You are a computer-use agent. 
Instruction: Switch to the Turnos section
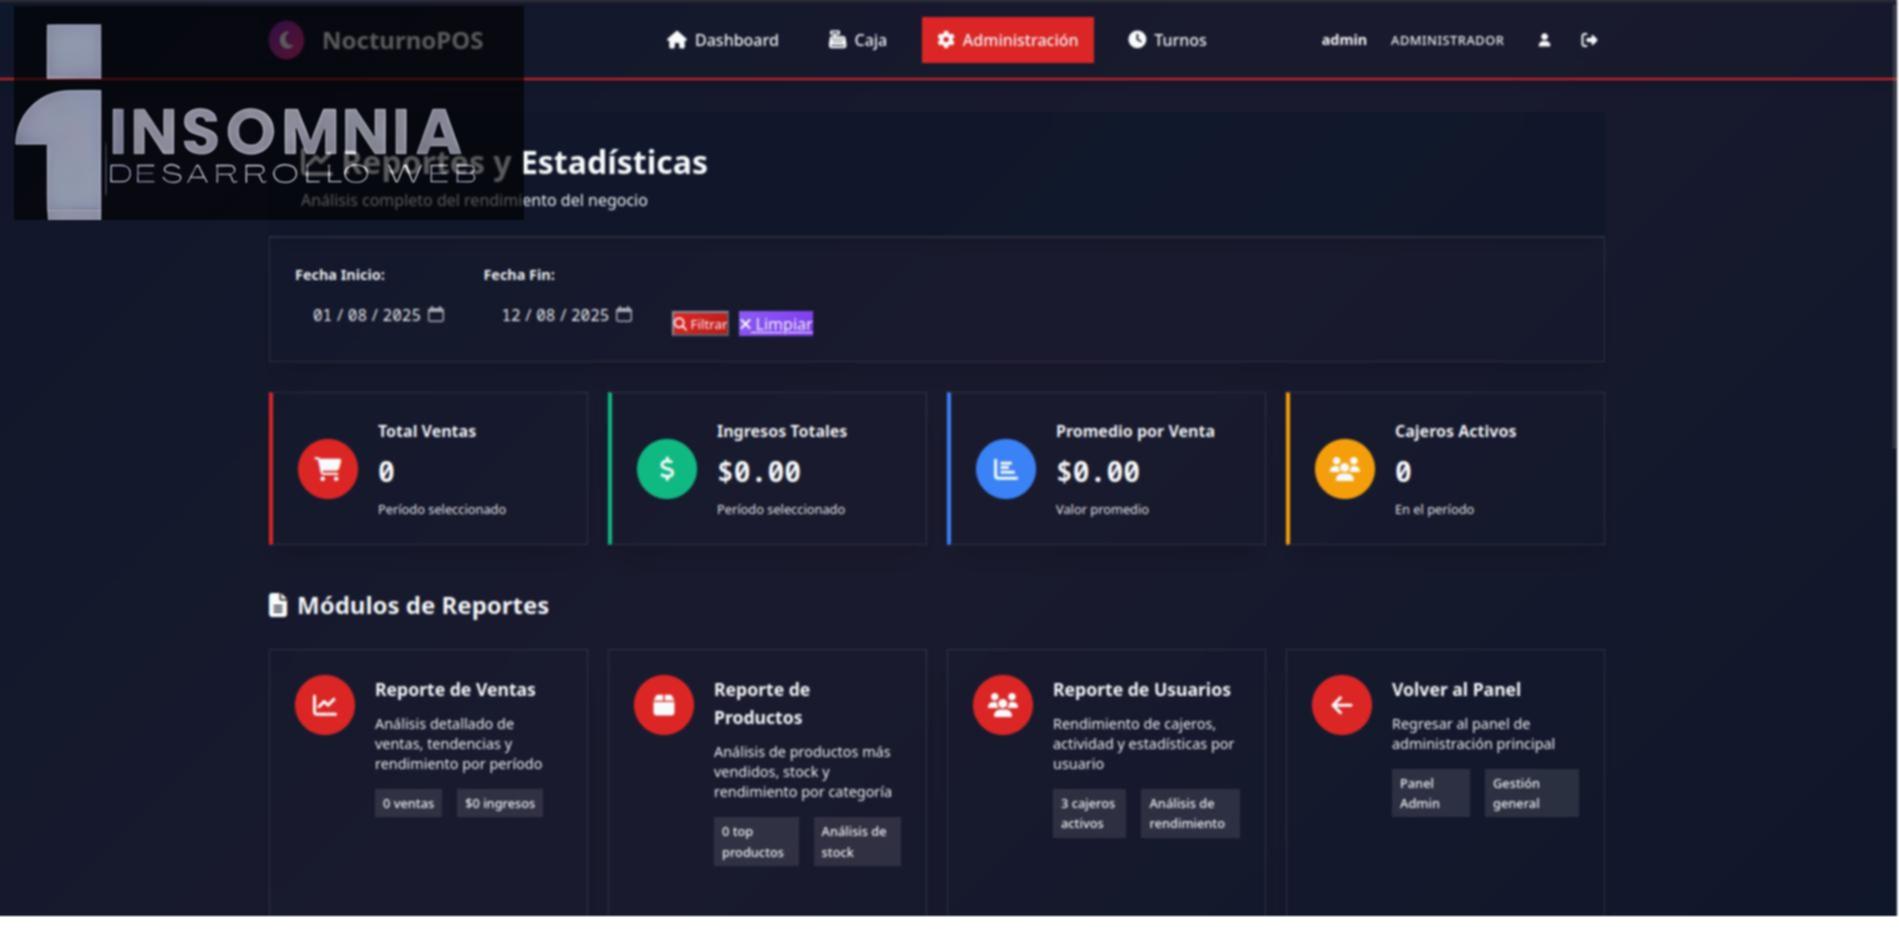(1167, 40)
